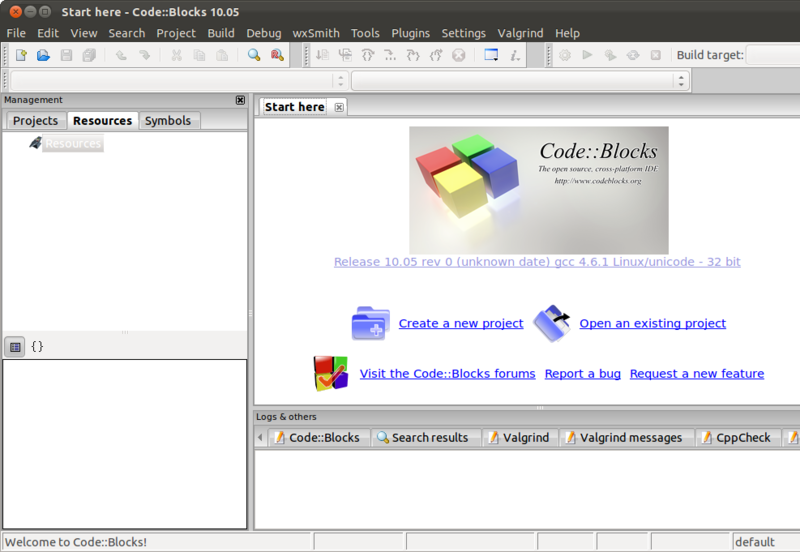Open the right code-completion function dropdown
This screenshot has height=552, width=800.
click(520, 81)
